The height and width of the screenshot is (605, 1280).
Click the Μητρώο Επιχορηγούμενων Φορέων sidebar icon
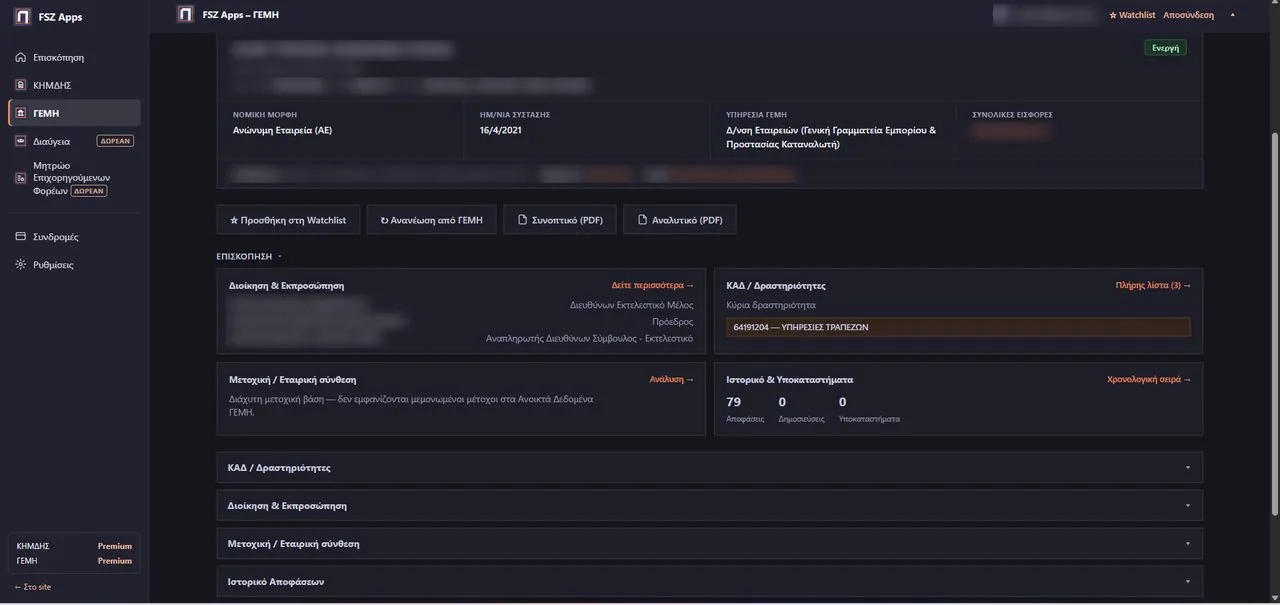coord(21,177)
